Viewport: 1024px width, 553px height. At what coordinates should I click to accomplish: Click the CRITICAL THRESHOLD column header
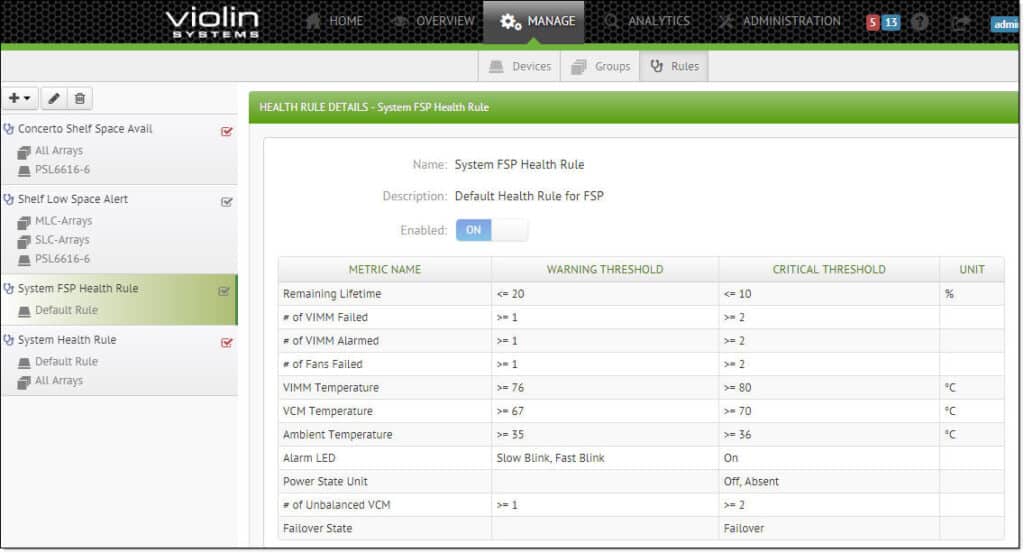point(829,270)
